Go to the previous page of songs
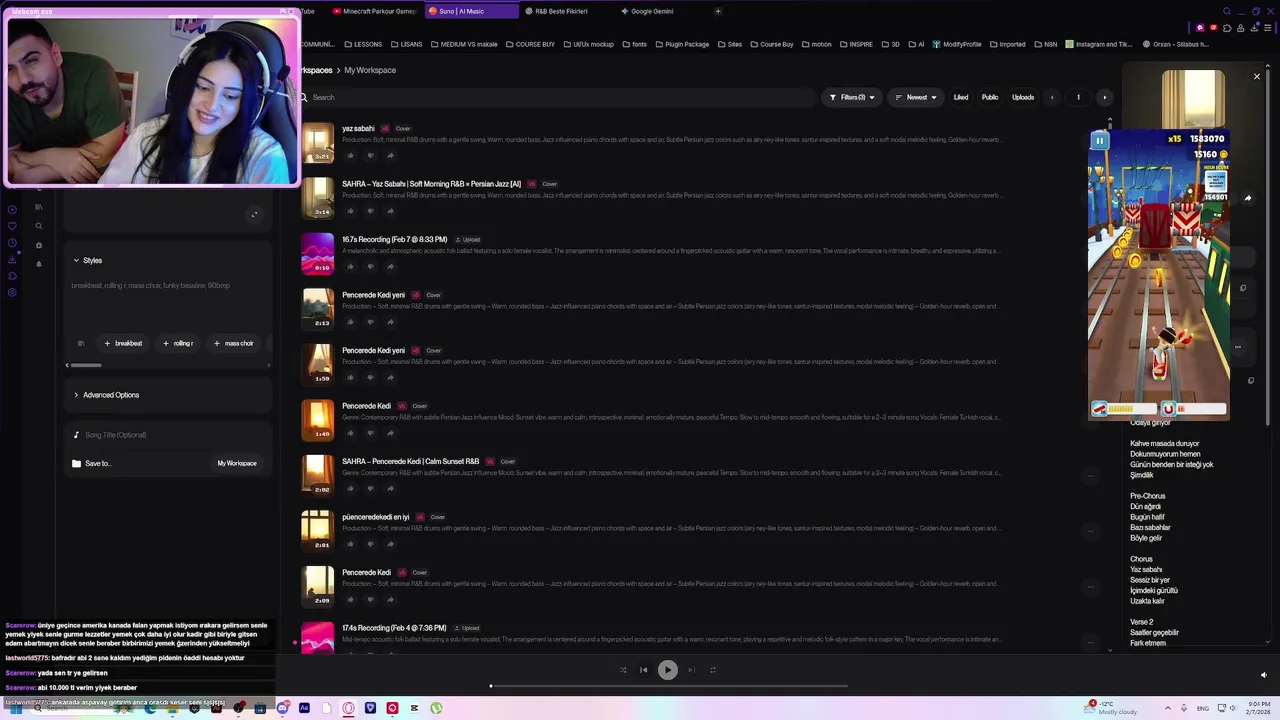The width and height of the screenshot is (1280, 720). 1052,97
